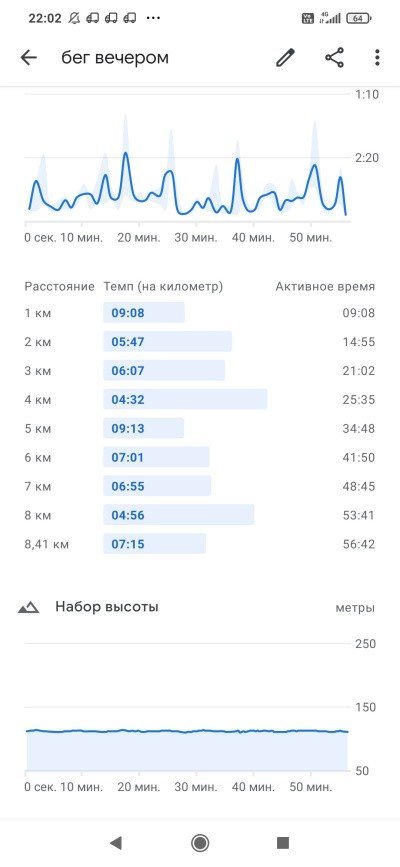Viewport: 400px width, 867px height.
Task: Open the three-dot overflow menu
Action: coord(377,58)
